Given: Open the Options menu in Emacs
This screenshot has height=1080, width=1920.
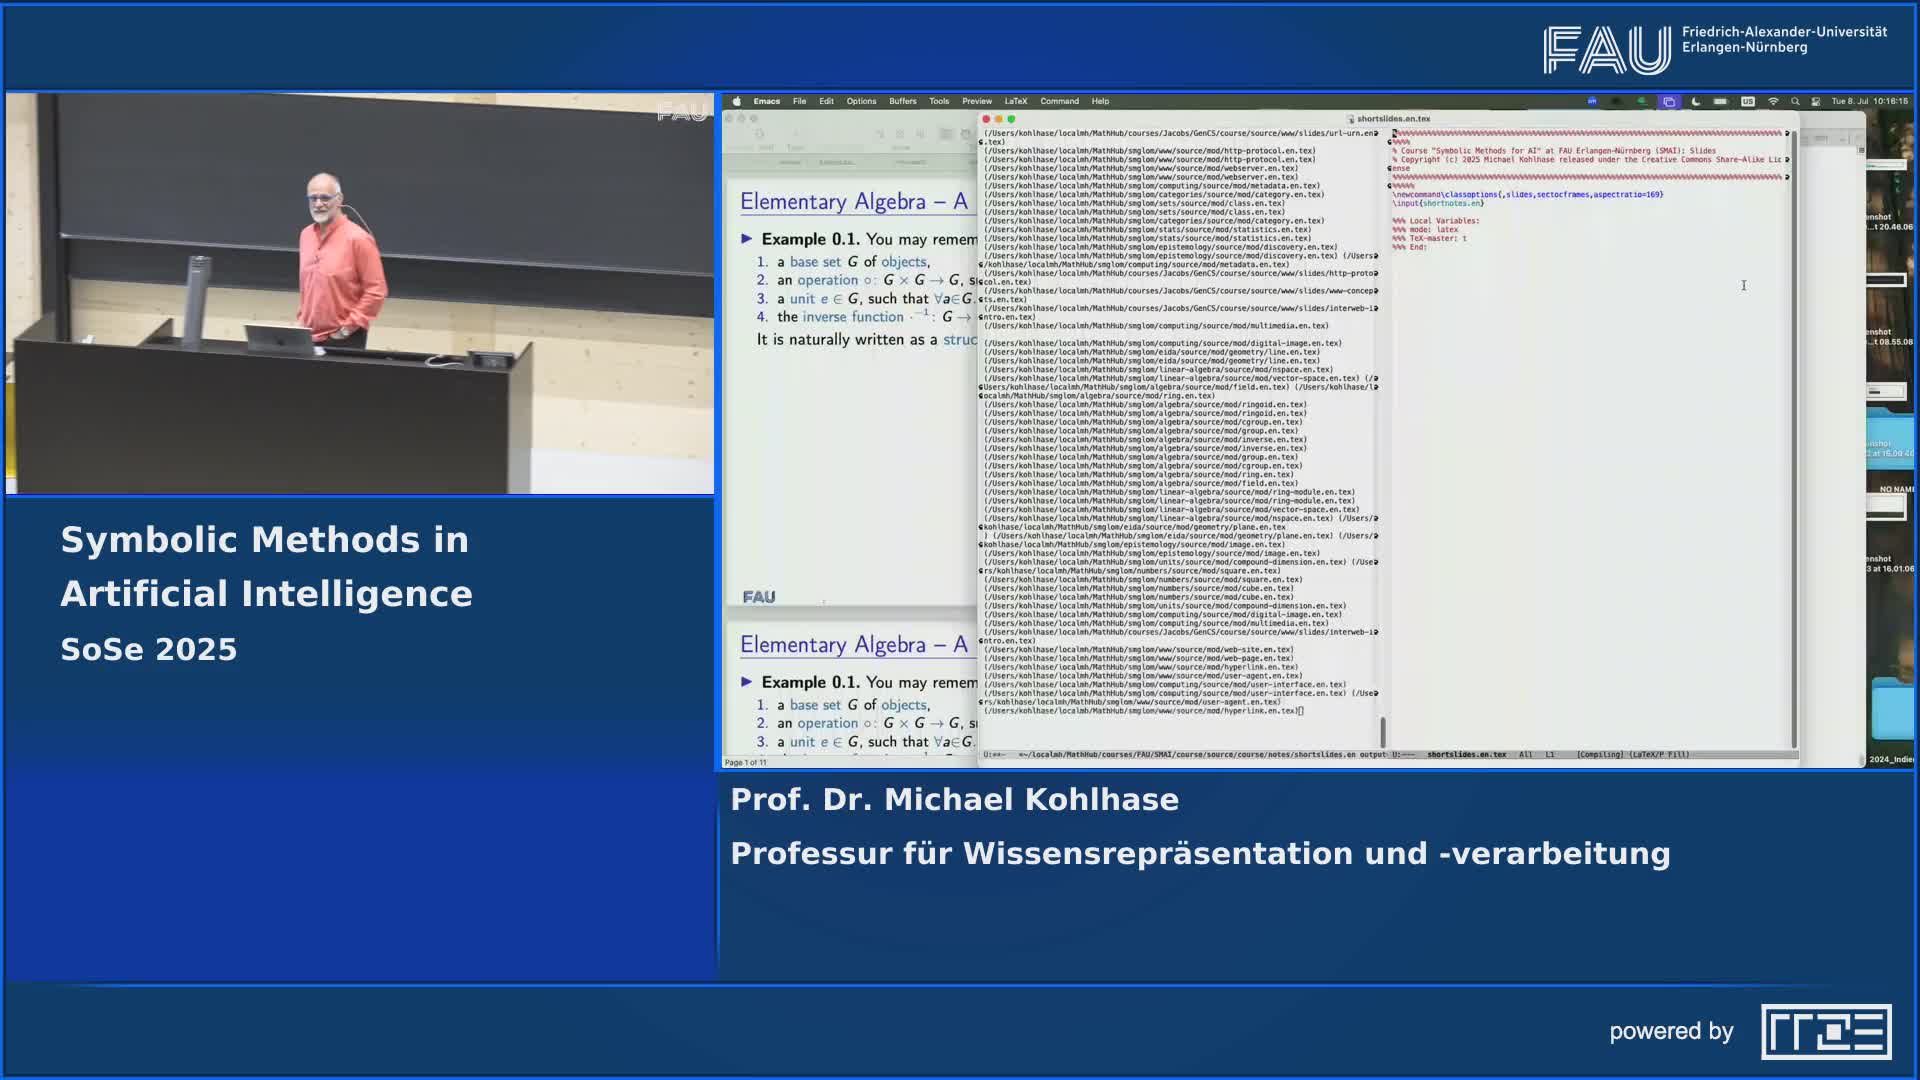Looking at the screenshot, I should (861, 101).
